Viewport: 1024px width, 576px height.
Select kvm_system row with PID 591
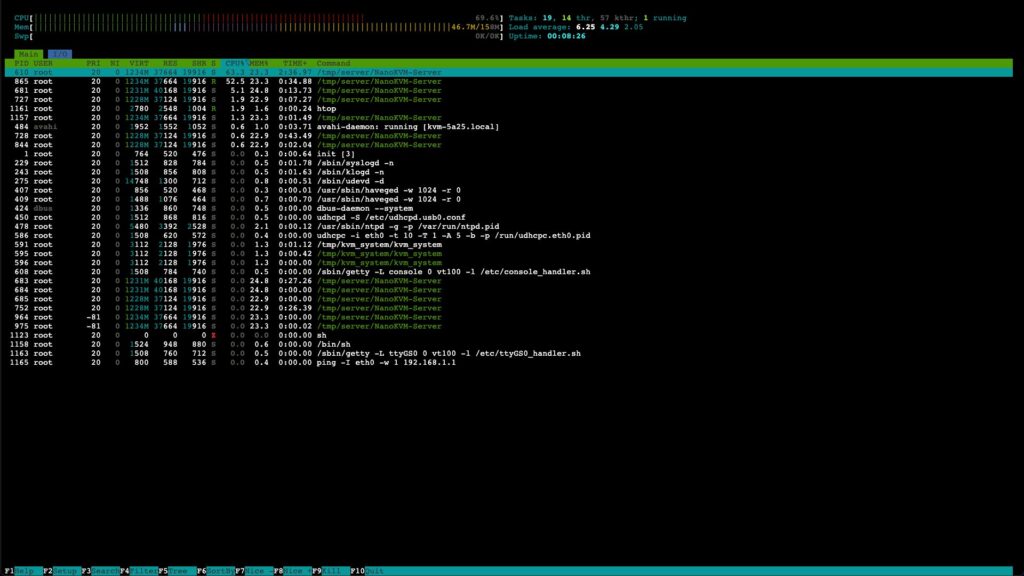point(509,245)
